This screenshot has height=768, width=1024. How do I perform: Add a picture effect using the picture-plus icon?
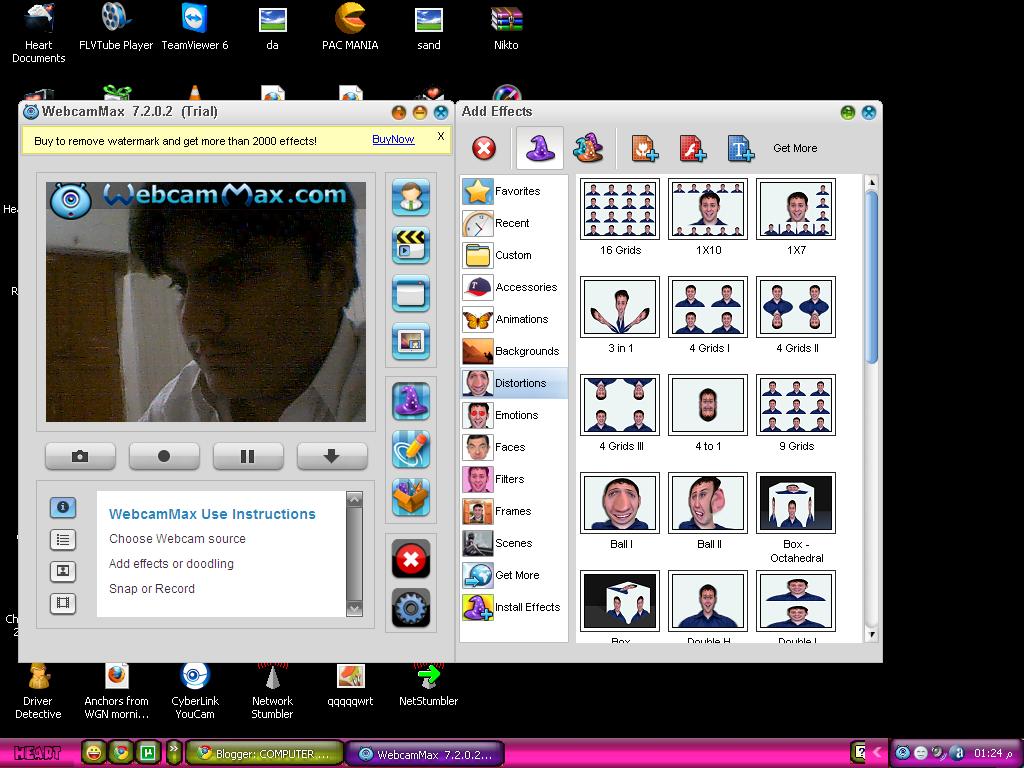pyautogui.click(x=645, y=147)
